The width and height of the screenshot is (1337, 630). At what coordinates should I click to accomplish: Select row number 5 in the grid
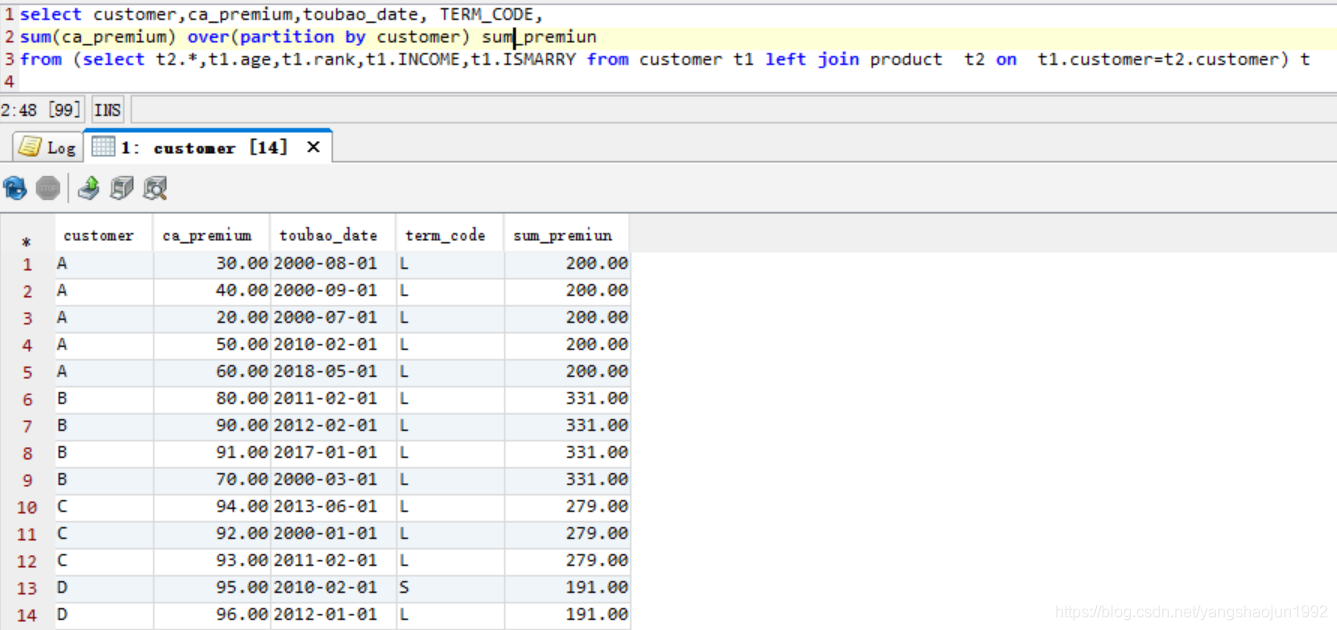[x=27, y=372]
